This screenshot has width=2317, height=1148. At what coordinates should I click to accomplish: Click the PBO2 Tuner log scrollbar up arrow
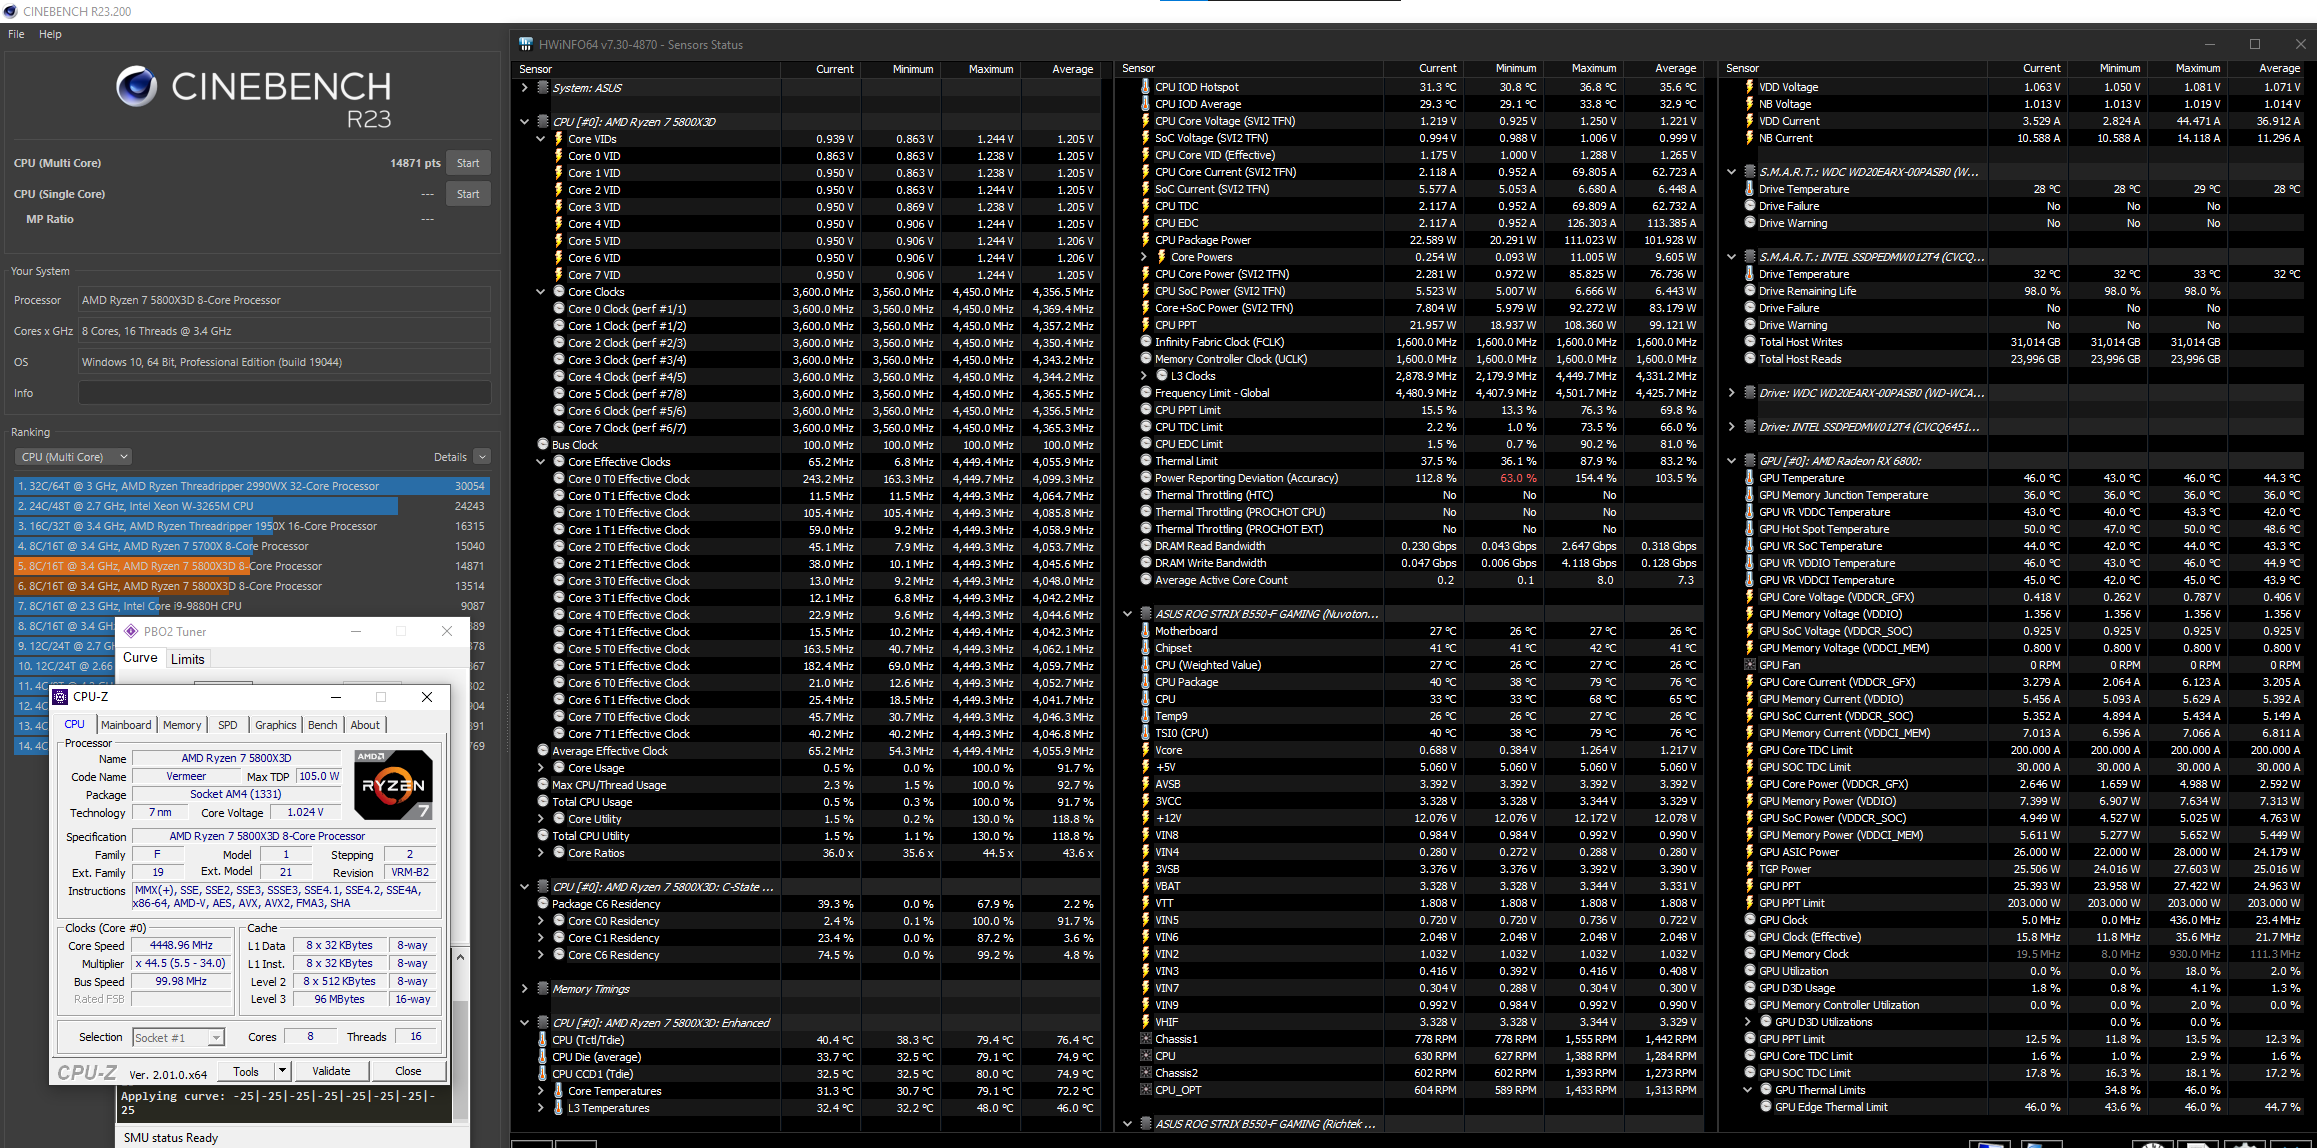(460, 957)
